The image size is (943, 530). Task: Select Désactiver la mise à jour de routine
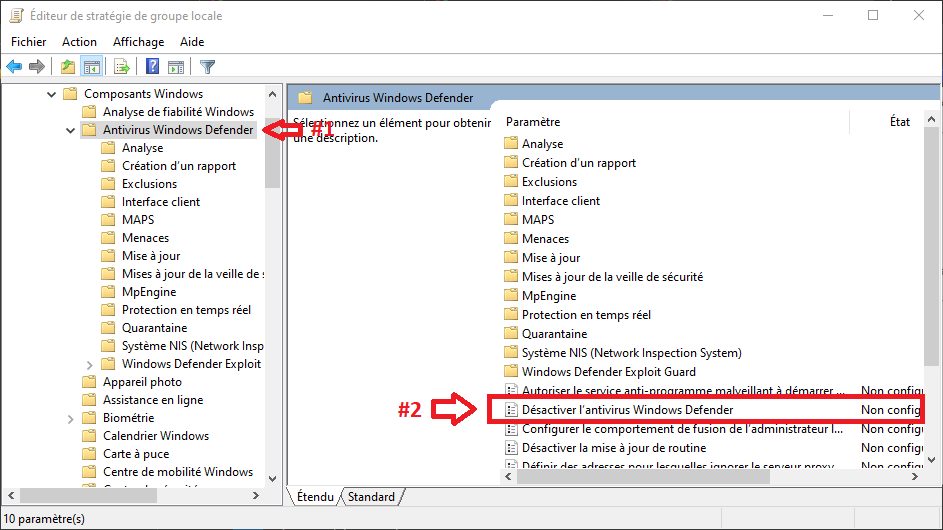(x=613, y=448)
